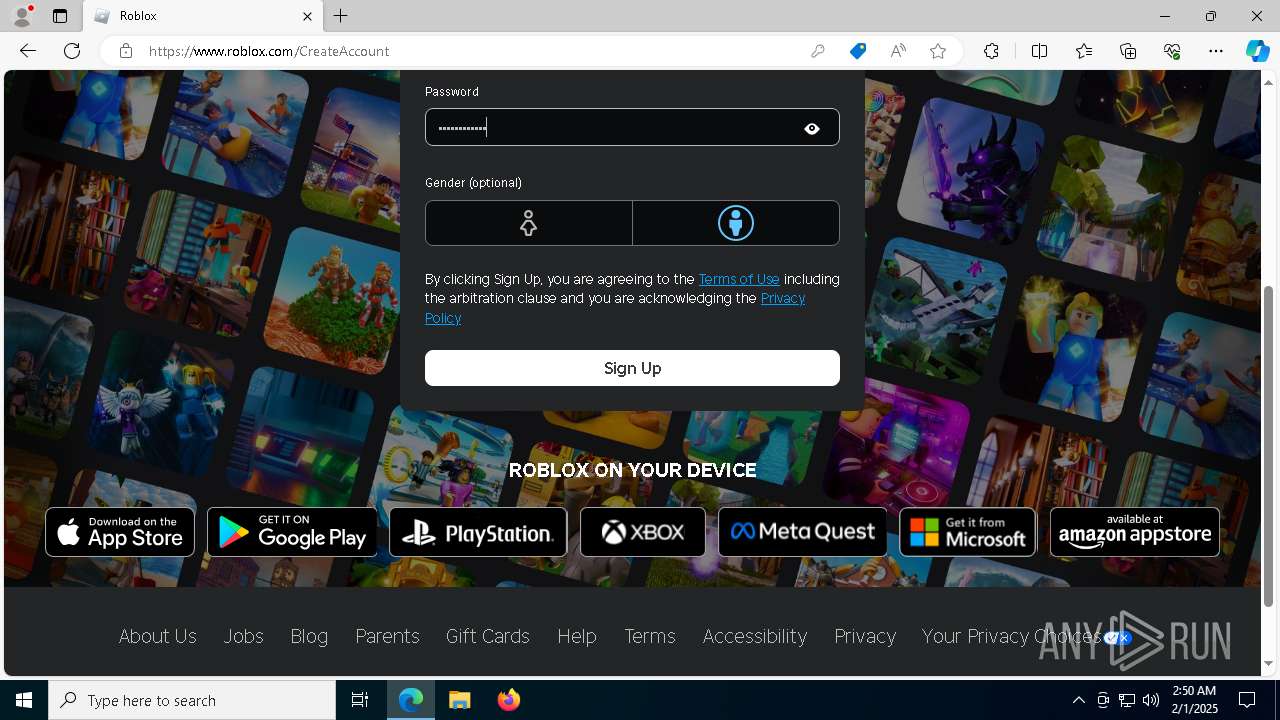The height and width of the screenshot is (720, 1280).
Task: Open the Favorites list
Action: click(1084, 51)
